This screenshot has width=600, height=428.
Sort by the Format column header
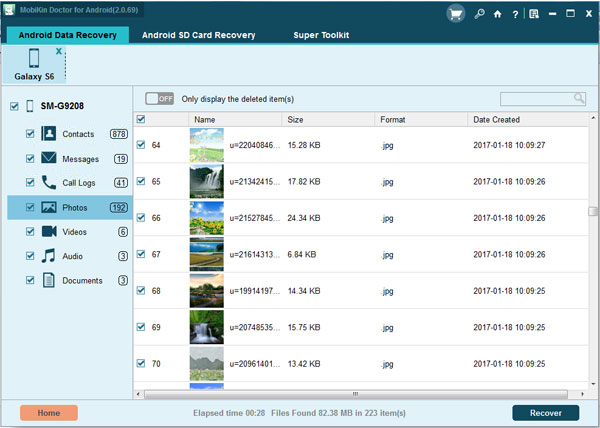pyautogui.click(x=421, y=120)
